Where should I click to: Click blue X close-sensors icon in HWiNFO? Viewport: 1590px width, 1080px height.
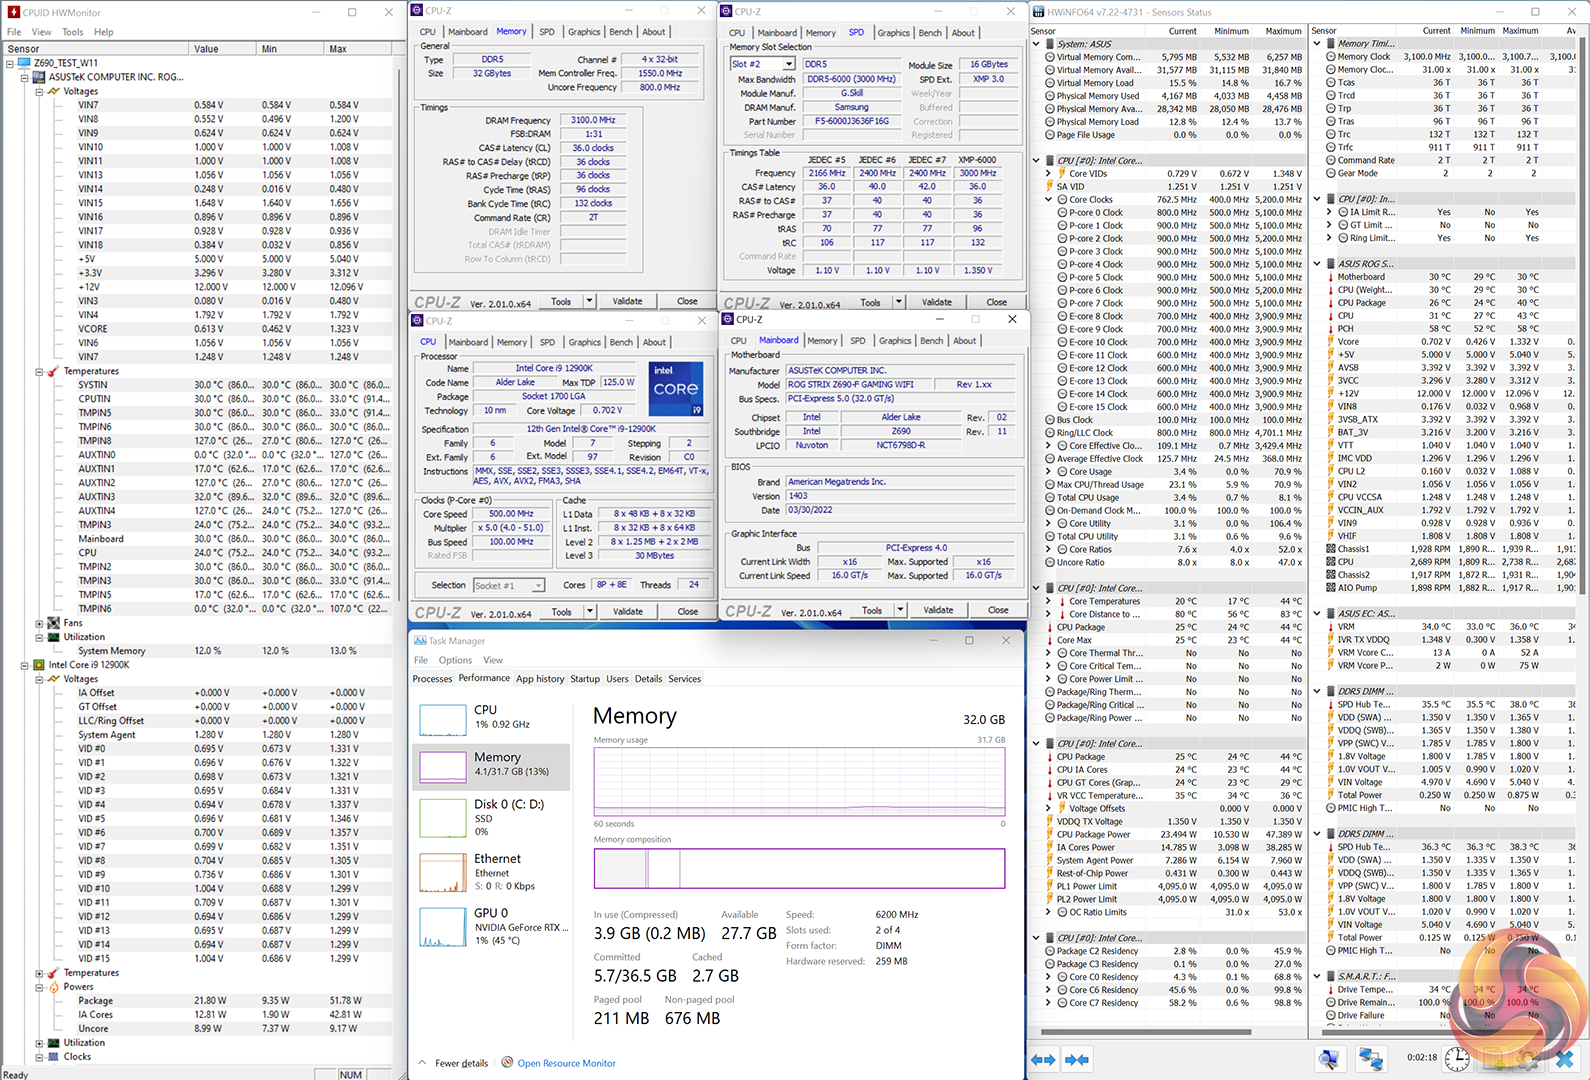tap(1565, 1059)
